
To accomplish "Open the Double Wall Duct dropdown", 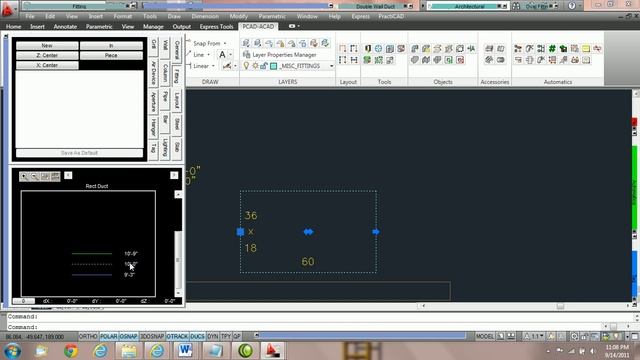I will (x=376, y=6).
